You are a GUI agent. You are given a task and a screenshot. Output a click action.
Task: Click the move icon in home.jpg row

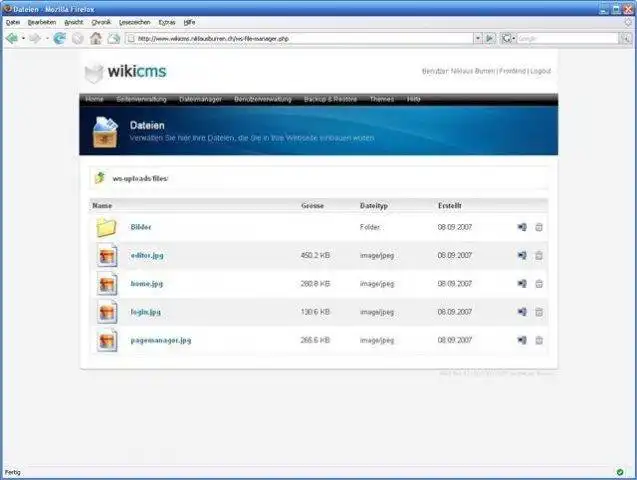pyautogui.click(x=522, y=283)
